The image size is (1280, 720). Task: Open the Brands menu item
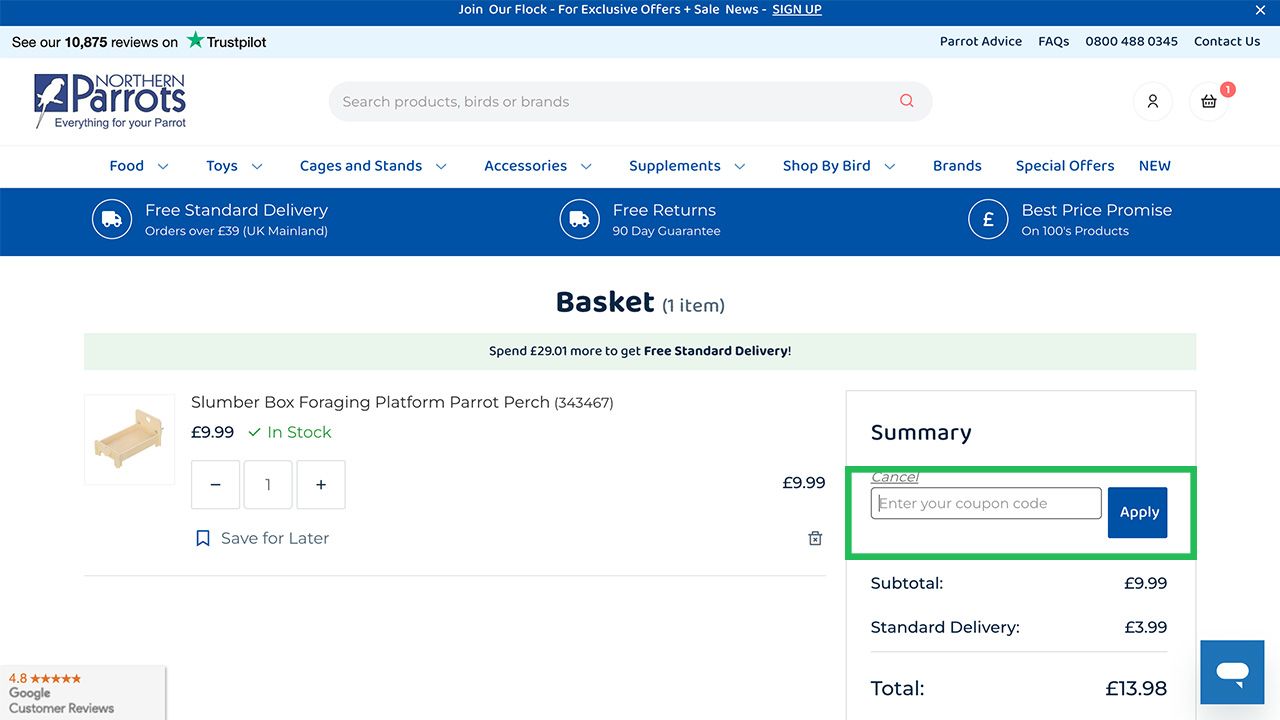tap(957, 166)
